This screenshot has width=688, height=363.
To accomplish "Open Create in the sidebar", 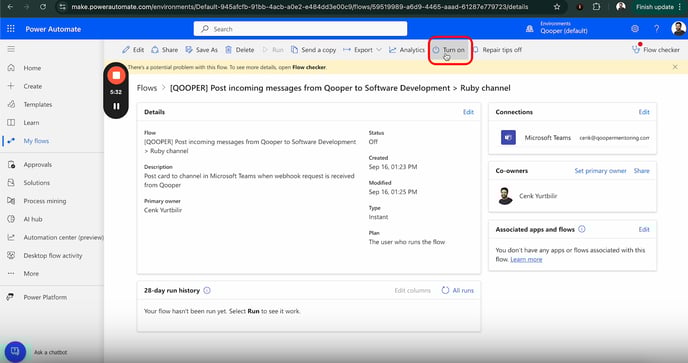I will [32, 86].
